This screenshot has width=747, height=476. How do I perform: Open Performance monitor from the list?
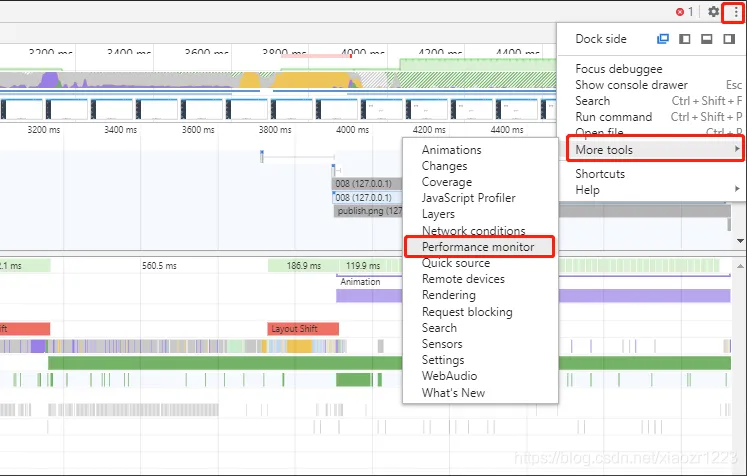[x=479, y=247]
